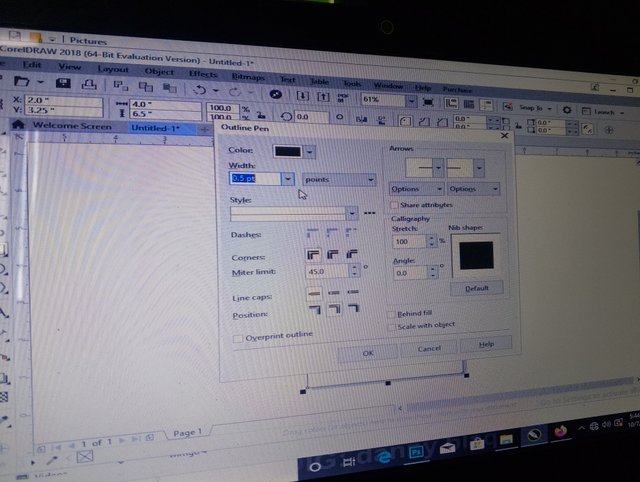Click the Open folder icon in the toolbar
This screenshot has width=640, height=482.
coord(21,81)
